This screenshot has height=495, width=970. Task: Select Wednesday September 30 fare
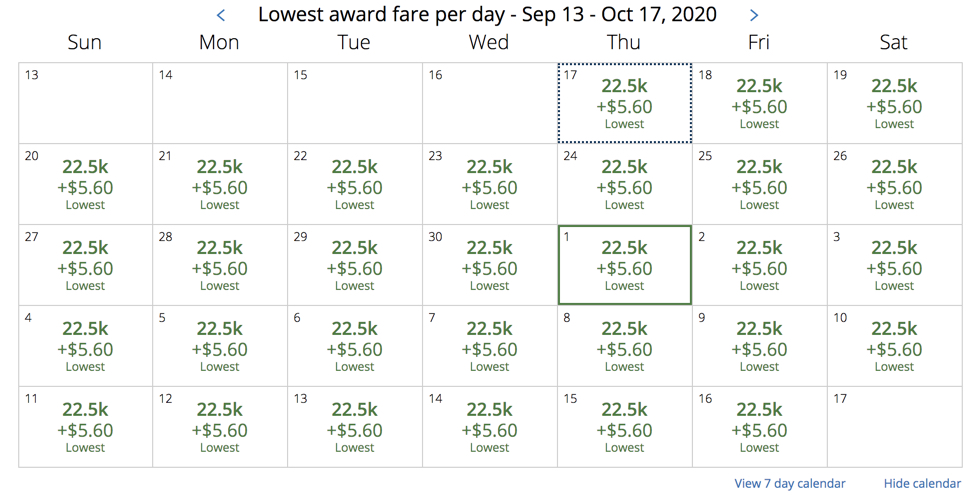pyautogui.click(x=489, y=266)
